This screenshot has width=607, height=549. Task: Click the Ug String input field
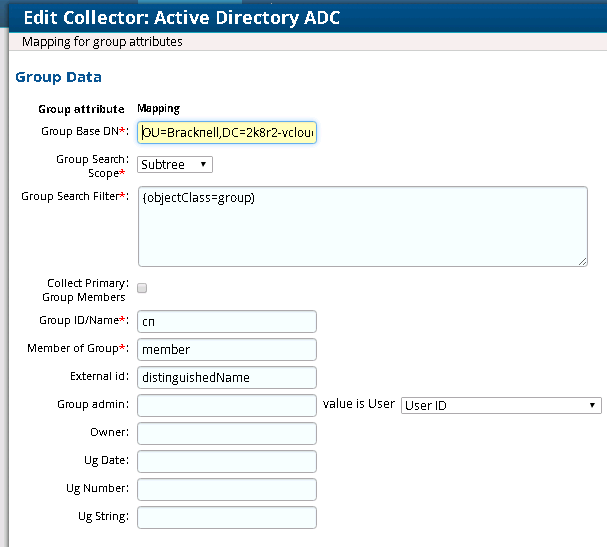pyautogui.click(x=227, y=517)
